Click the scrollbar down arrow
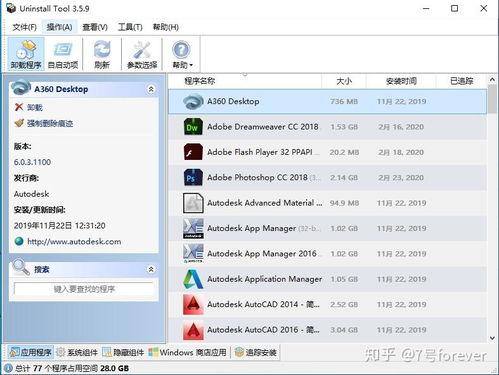The image size is (499, 375). [492, 338]
